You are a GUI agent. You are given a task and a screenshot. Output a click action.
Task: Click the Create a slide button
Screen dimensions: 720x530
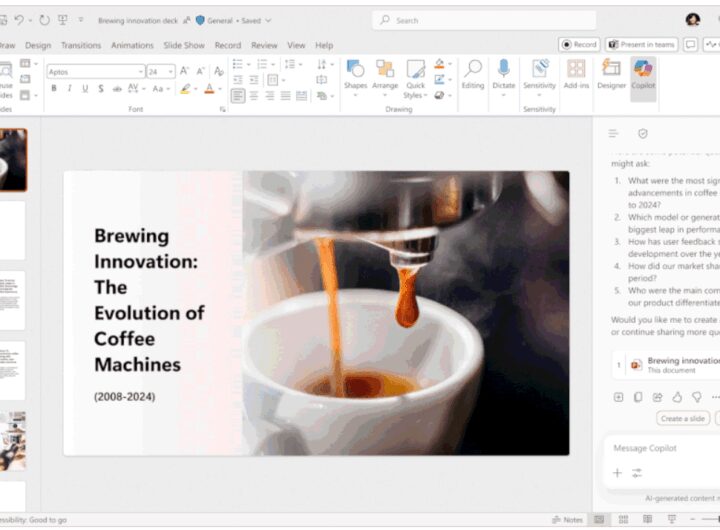point(683,418)
